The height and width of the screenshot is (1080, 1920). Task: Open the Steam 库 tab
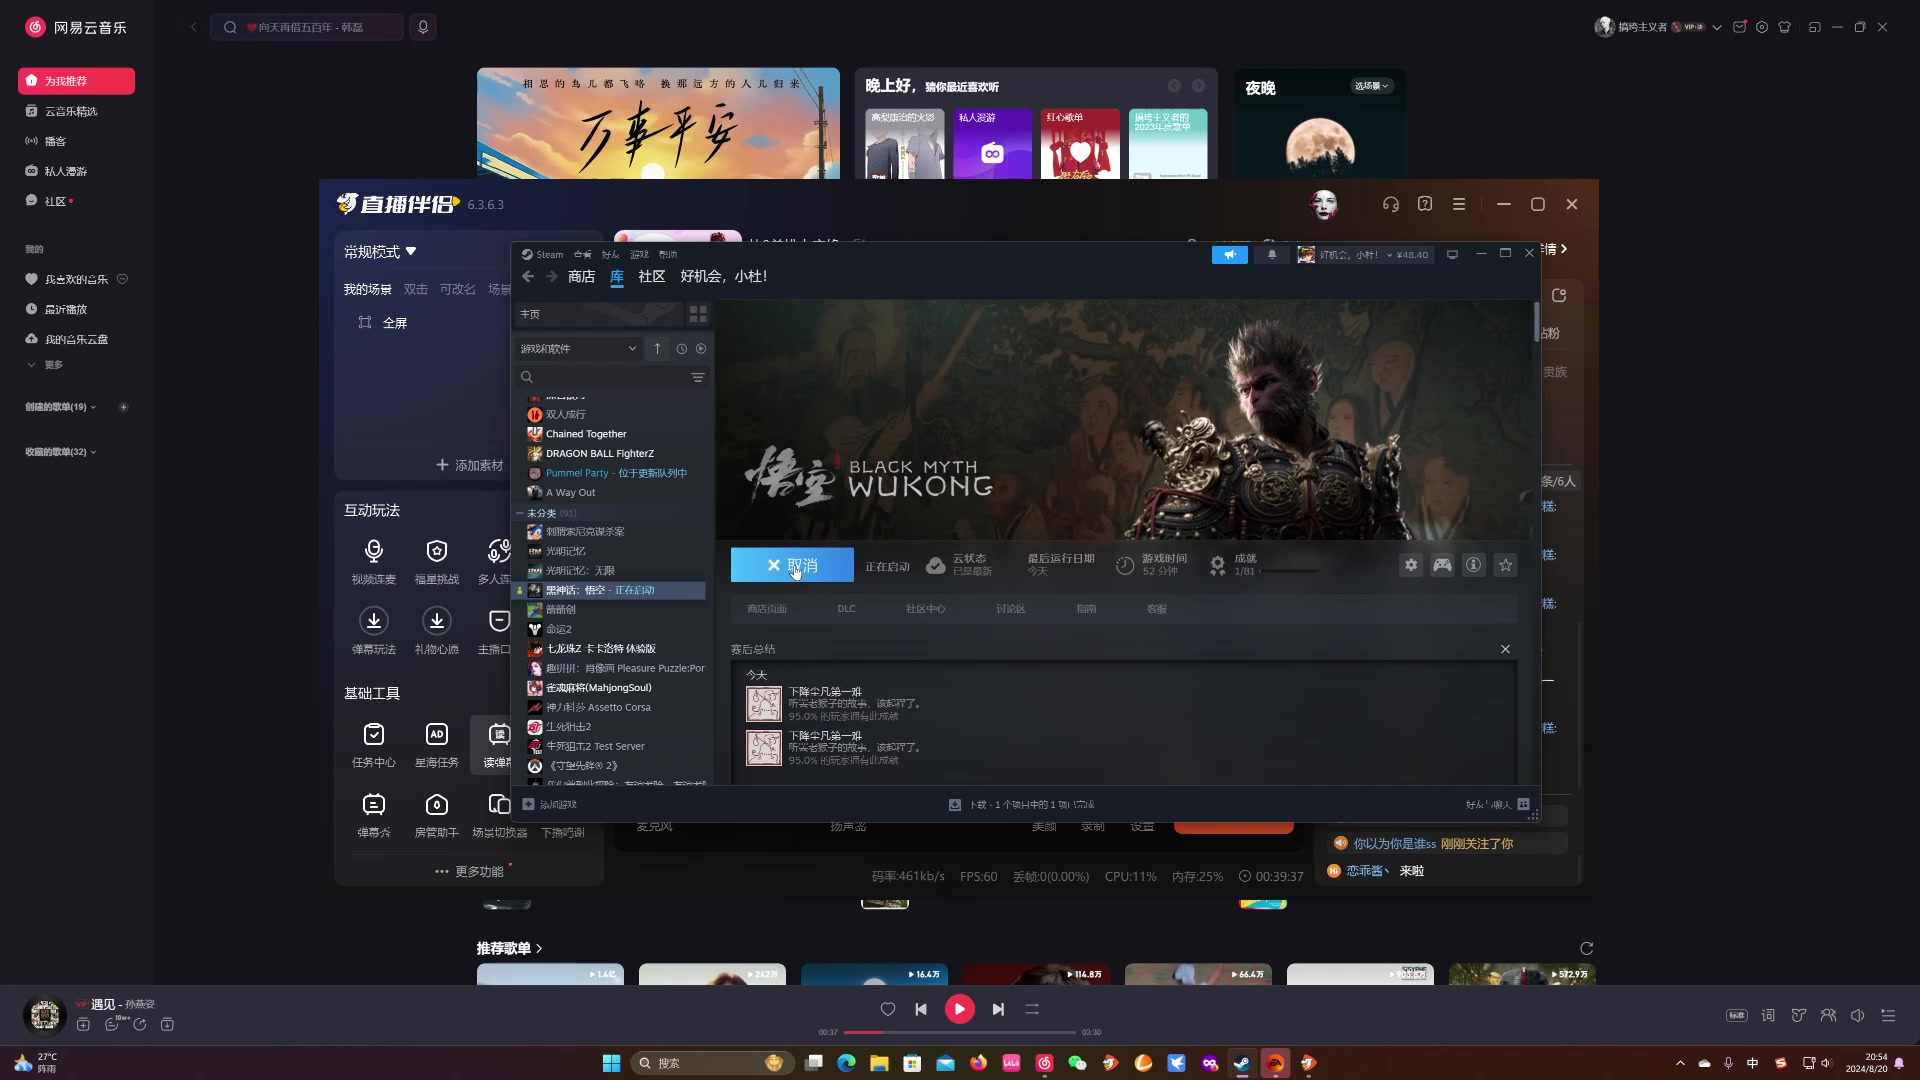point(617,276)
